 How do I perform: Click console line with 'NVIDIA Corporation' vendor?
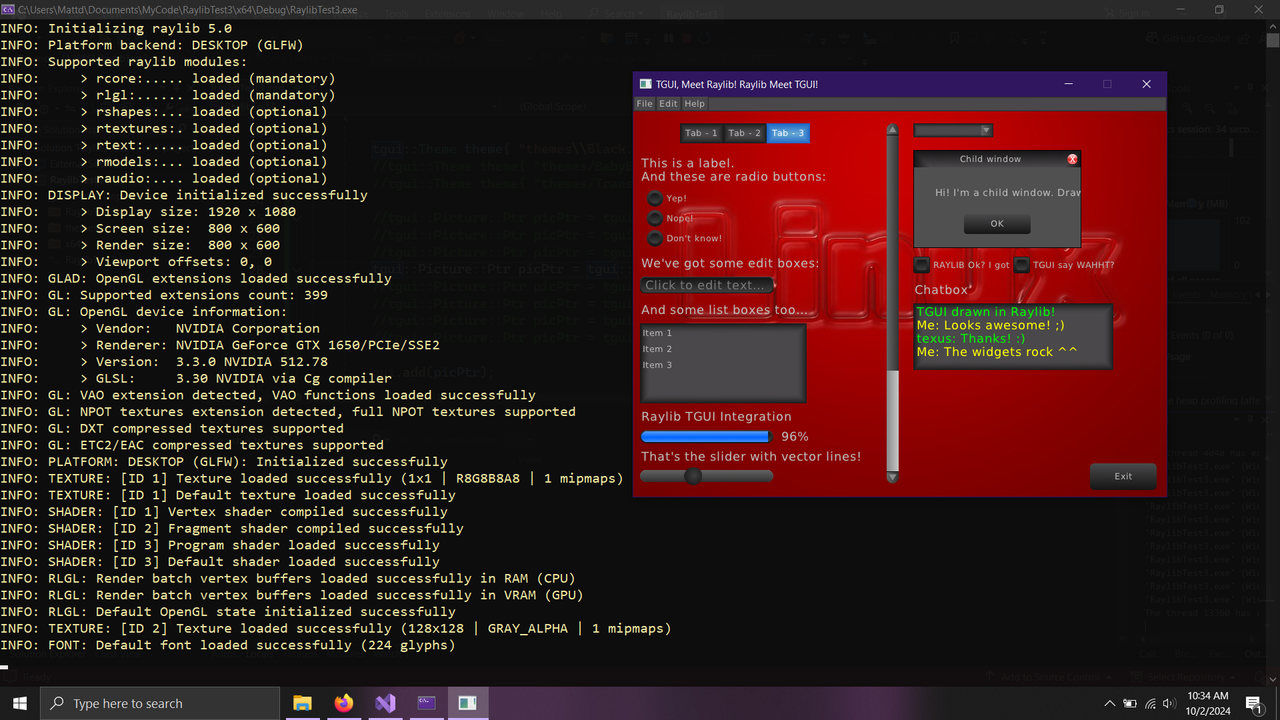point(160,328)
